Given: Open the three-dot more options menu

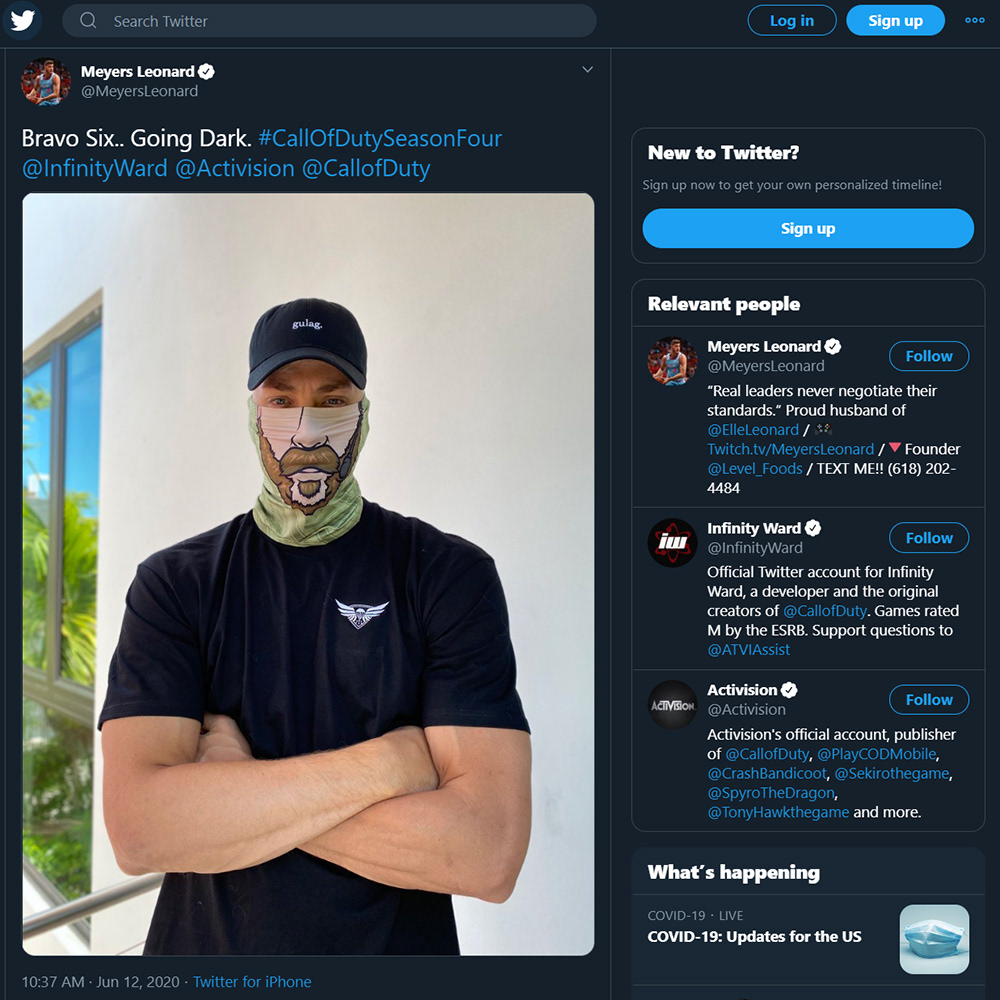Looking at the screenshot, I should tap(974, 21).
